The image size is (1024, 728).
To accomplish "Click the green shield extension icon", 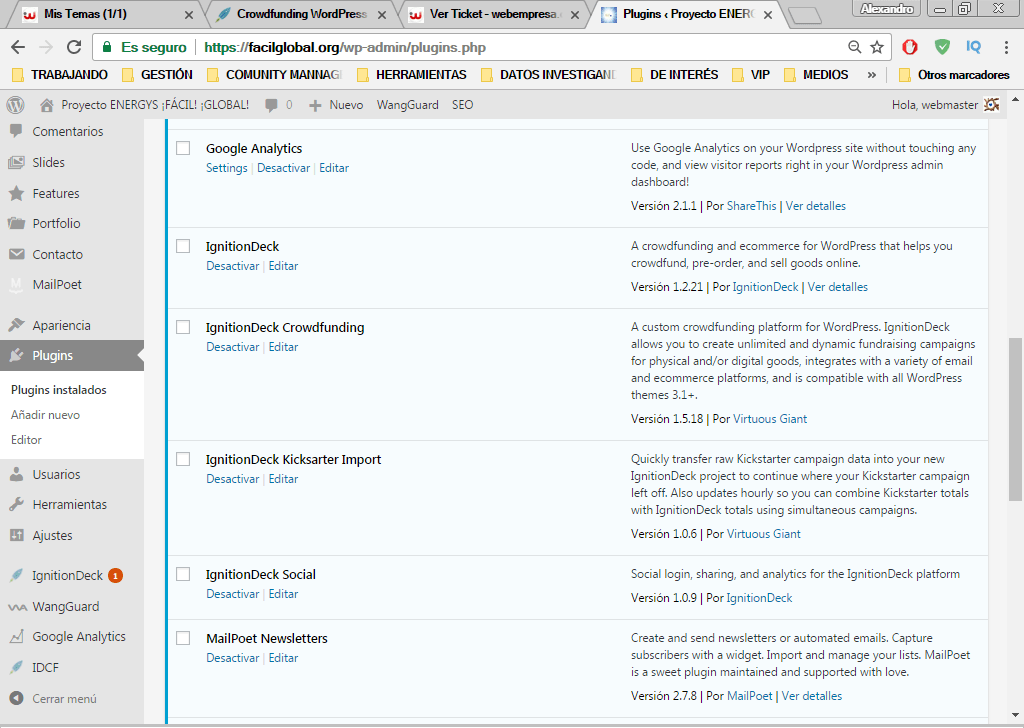I will (942, 47).
